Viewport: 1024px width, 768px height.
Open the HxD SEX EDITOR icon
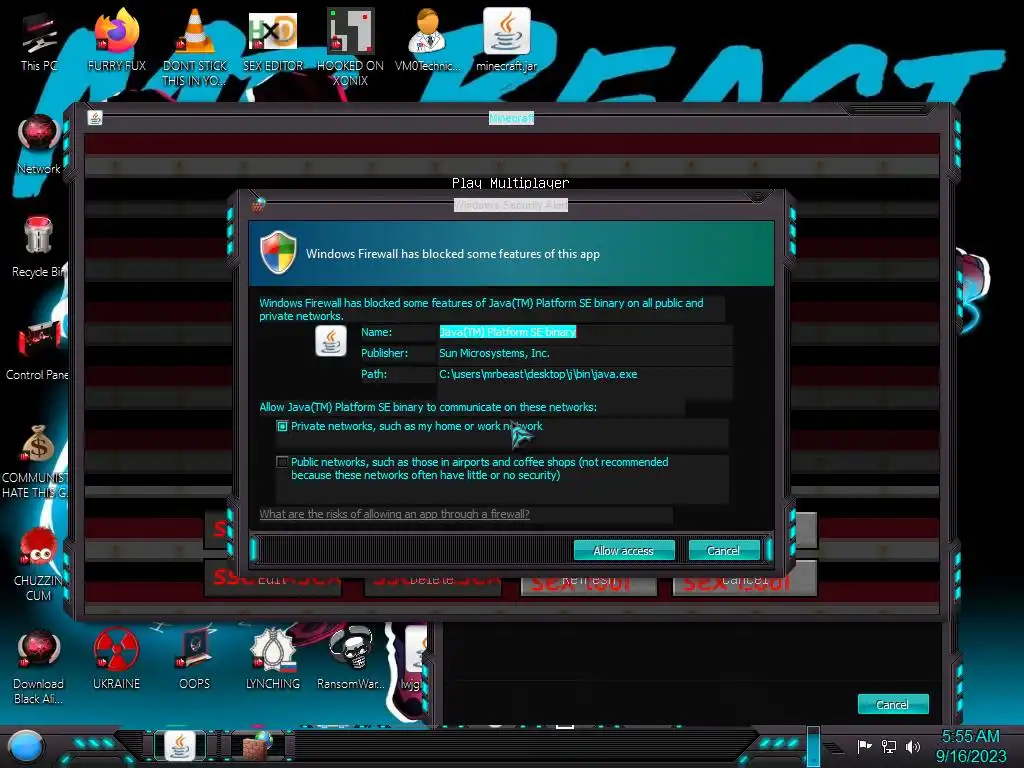tap(273, 42)
